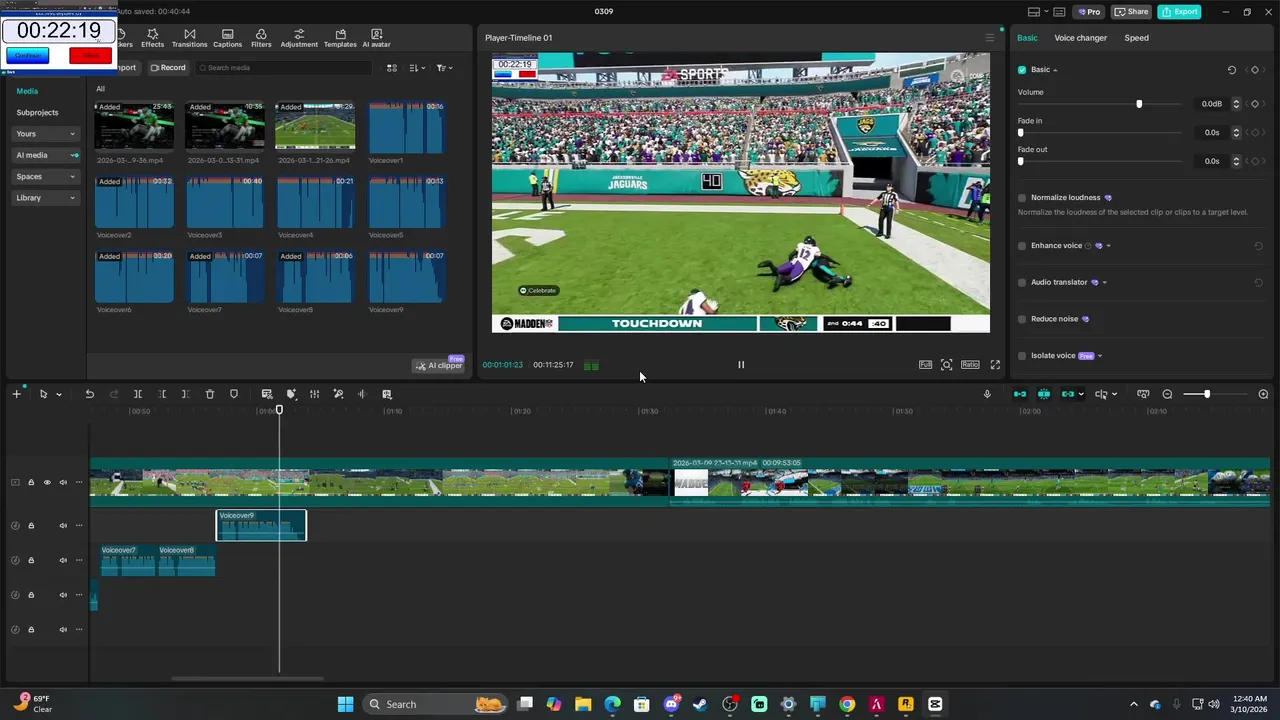Click the Export button

click(1180, 12)
